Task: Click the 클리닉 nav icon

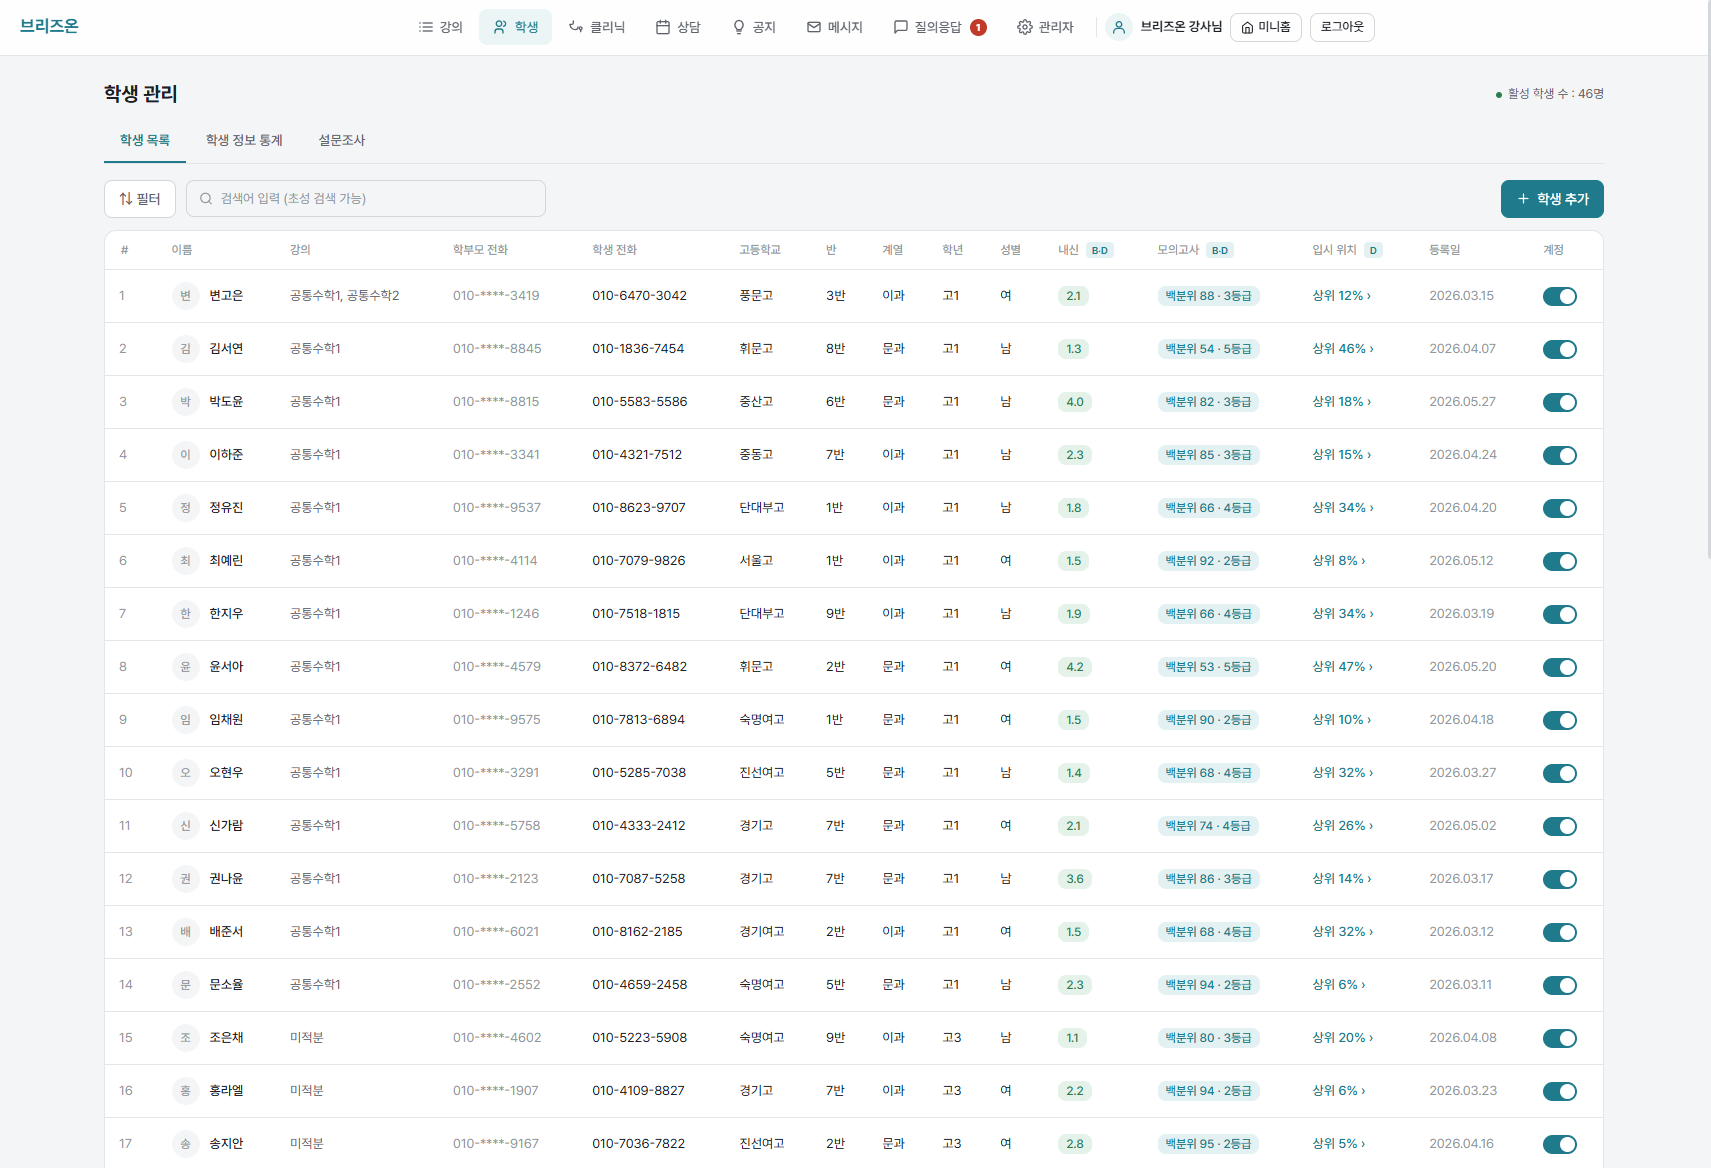Action: pos(576,27)
